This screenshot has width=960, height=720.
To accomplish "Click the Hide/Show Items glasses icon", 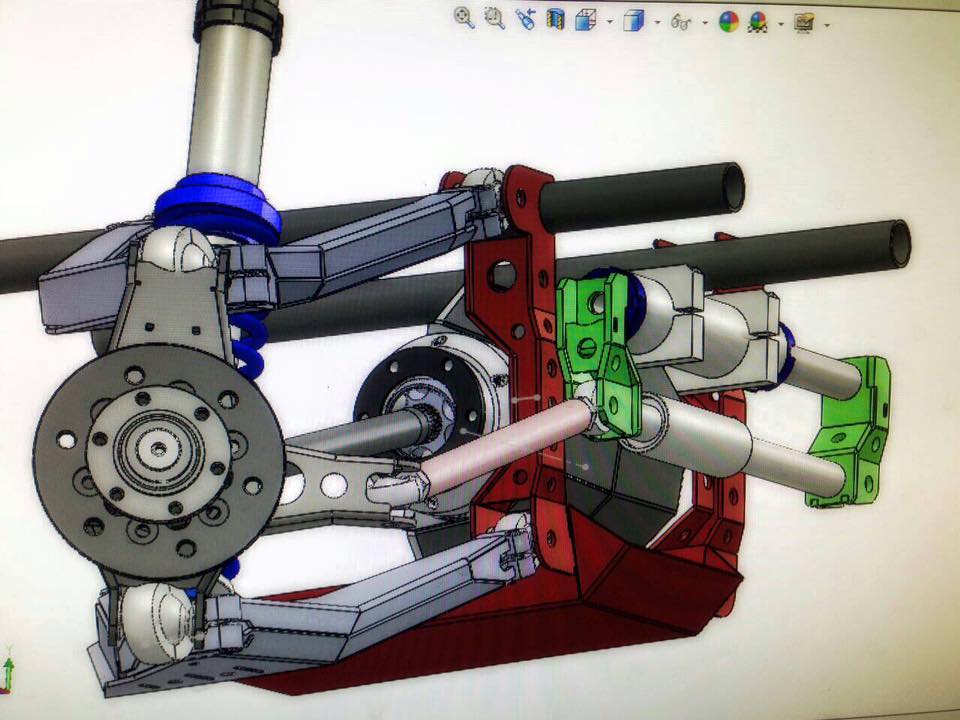I will click(x=681, y=23).
